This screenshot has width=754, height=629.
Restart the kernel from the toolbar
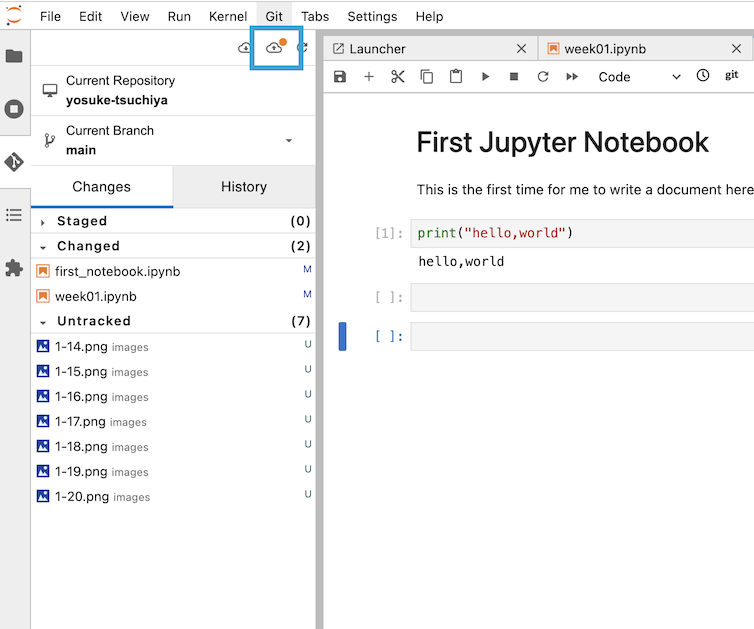[543, 76]
